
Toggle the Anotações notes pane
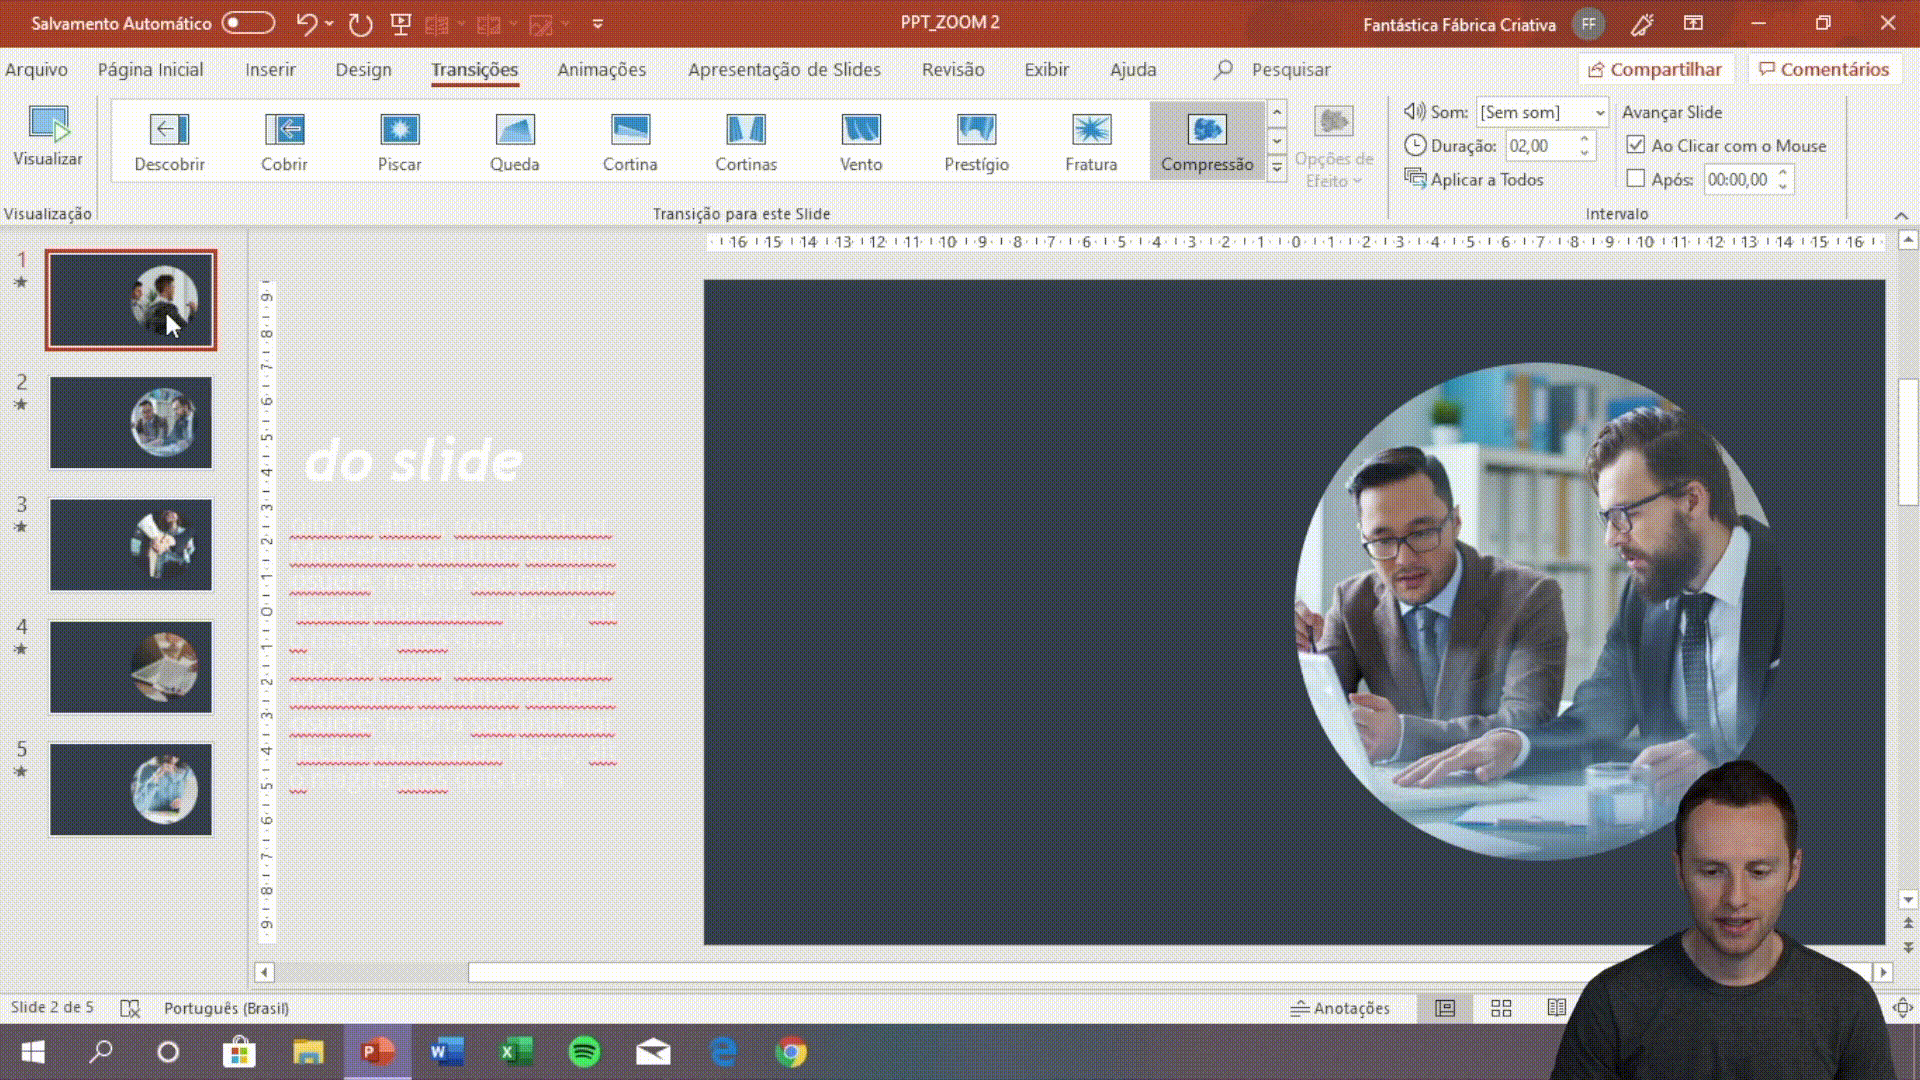pyautogui.click(x=1340, y=1008)
